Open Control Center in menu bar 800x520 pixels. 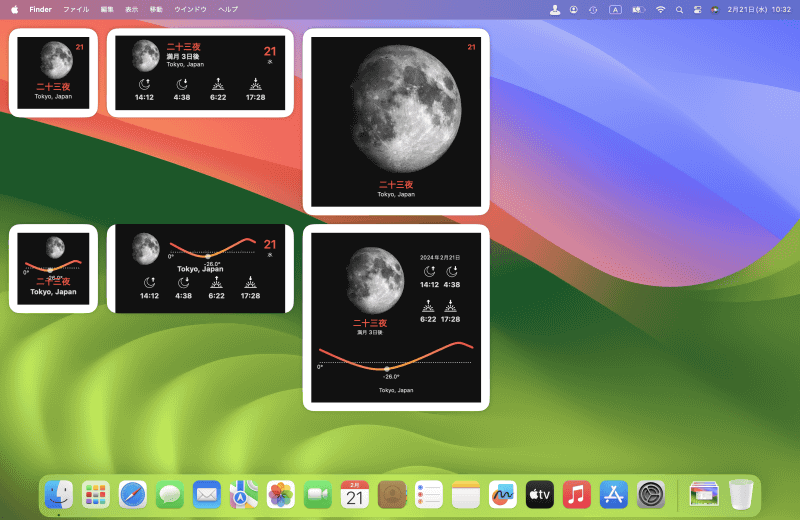tap(697, 9)
